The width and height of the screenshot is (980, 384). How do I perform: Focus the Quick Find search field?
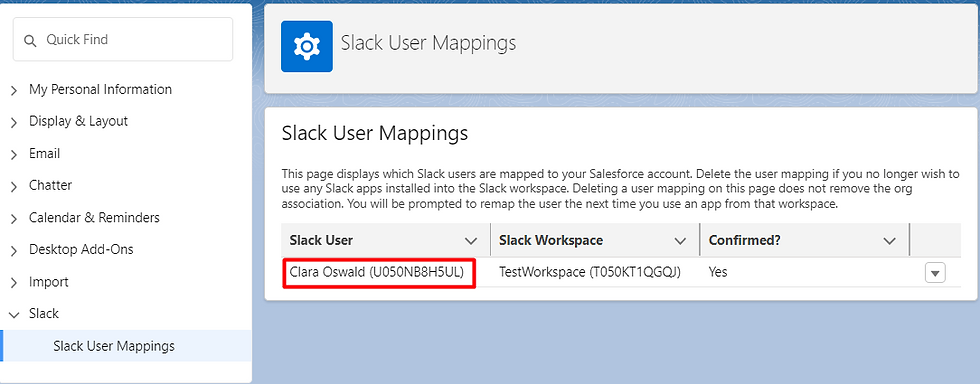[x=123, y=39]
